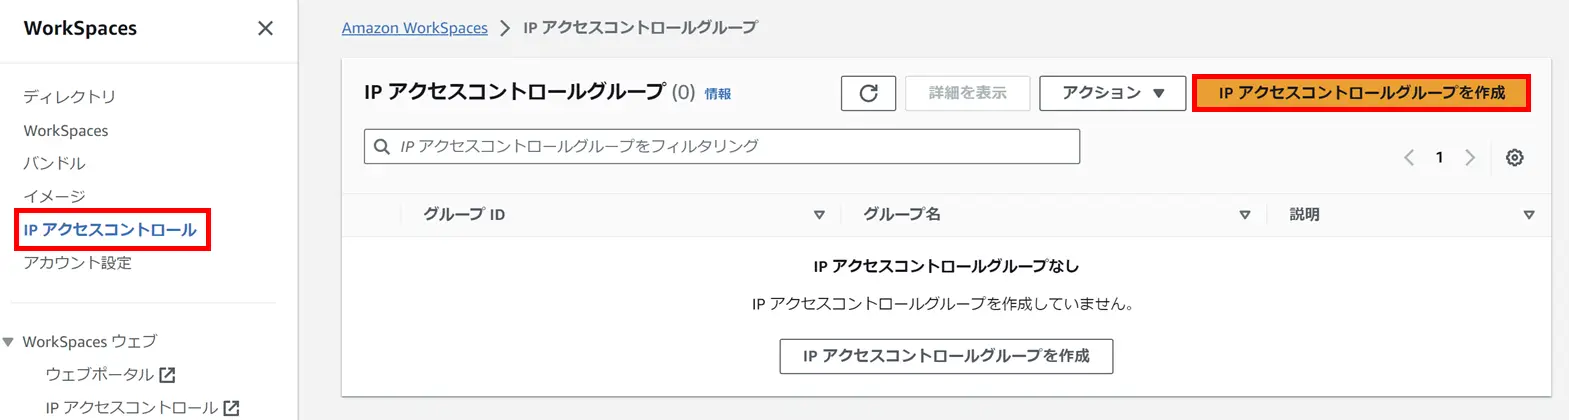Image resolution: width=1569 pixels, height=420 pixels.
Task: Sort by 説明 column arrow
Action: (1529, 215)
